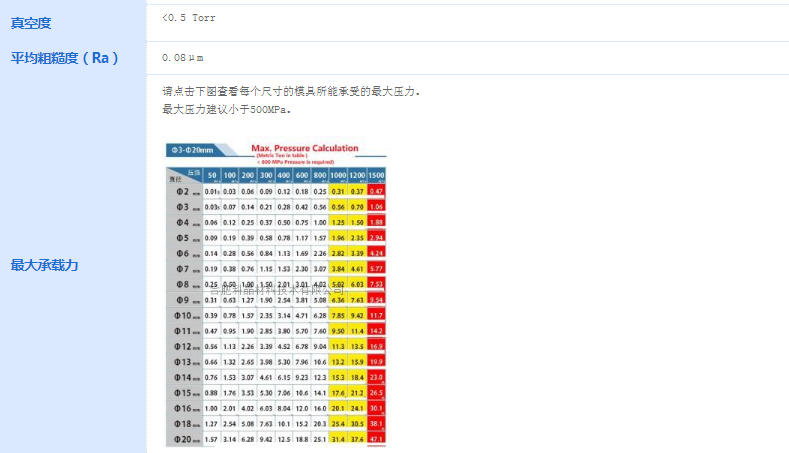Image resolution: width=789 pixels, height=453 pixels.
Task: Click the 600 column header in chart
Action: [x=301, y=175]
